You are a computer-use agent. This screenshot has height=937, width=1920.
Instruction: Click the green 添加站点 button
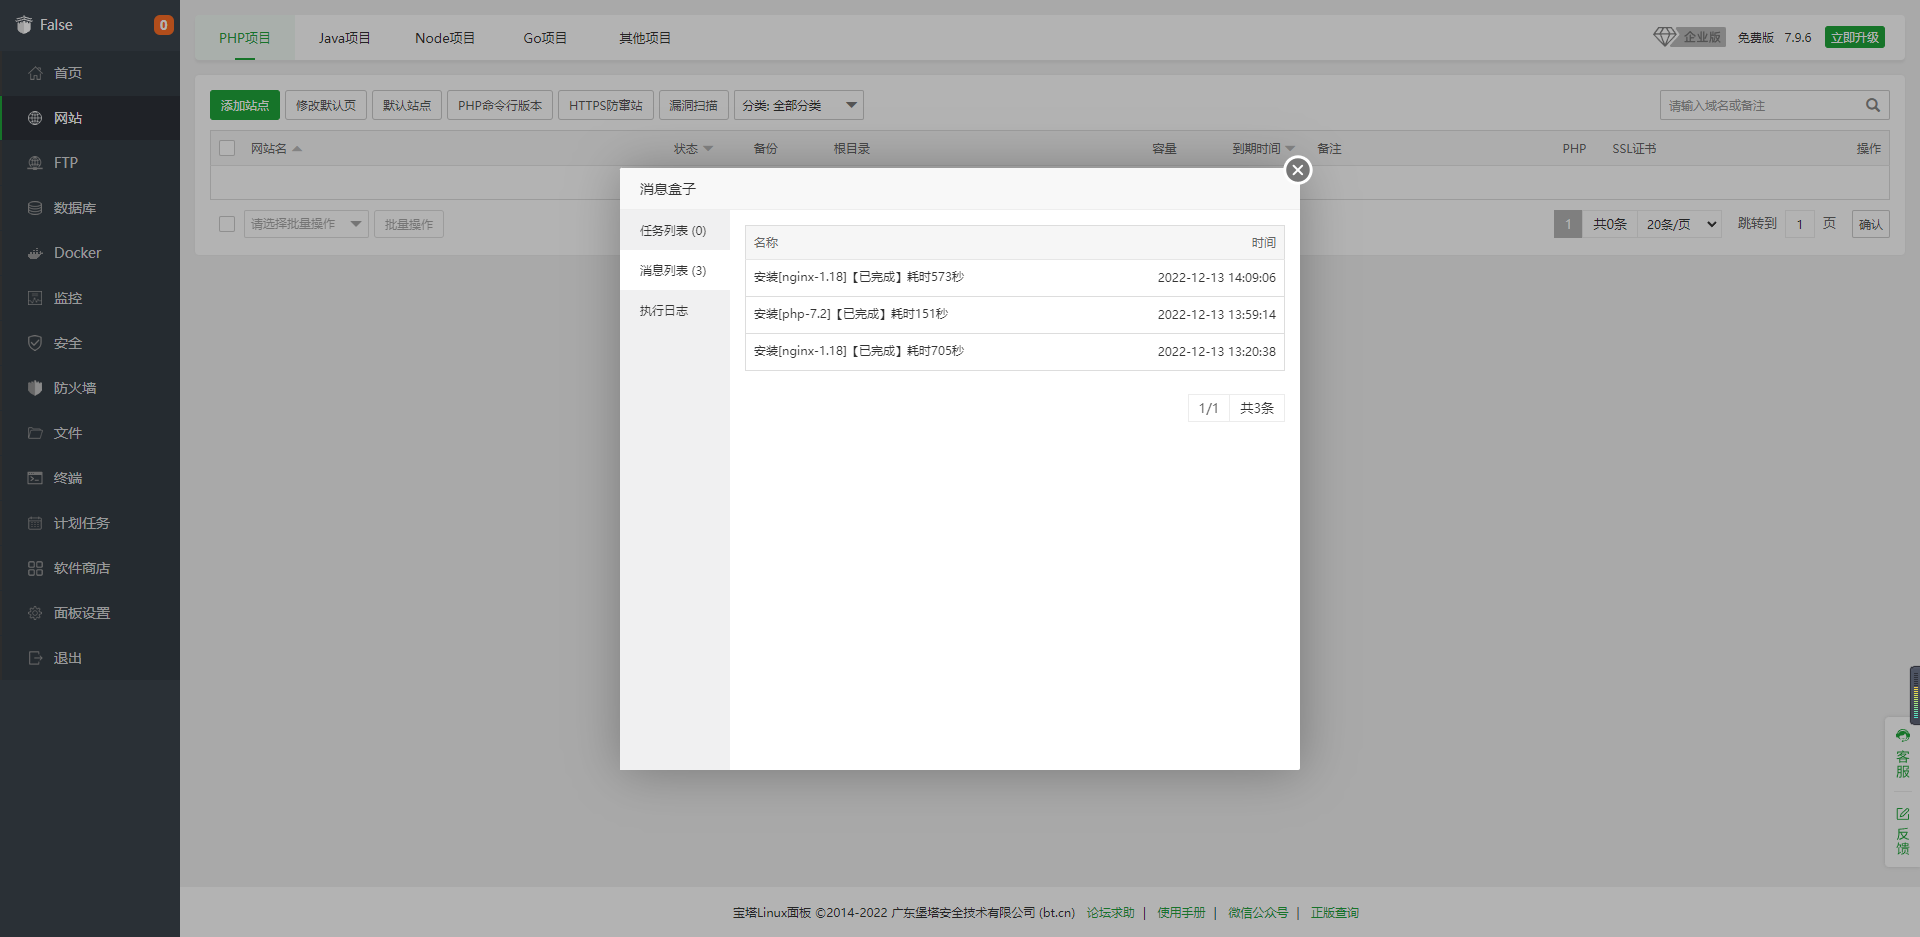tap(245, 105)
